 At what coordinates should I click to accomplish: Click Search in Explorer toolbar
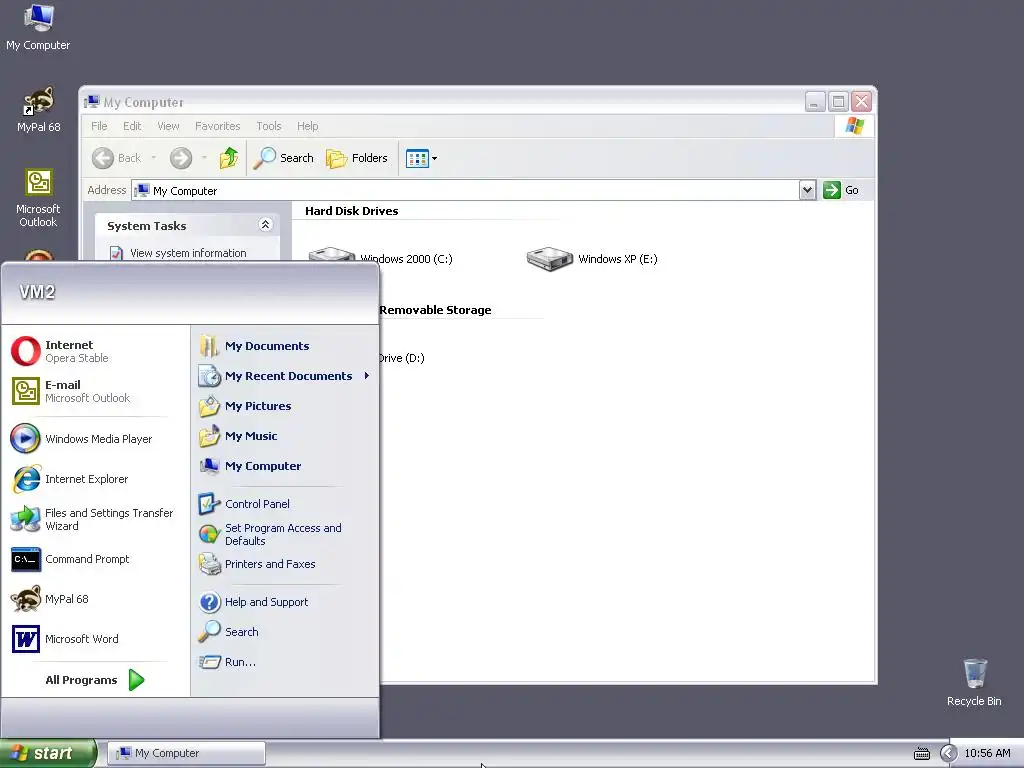[284, 158]
